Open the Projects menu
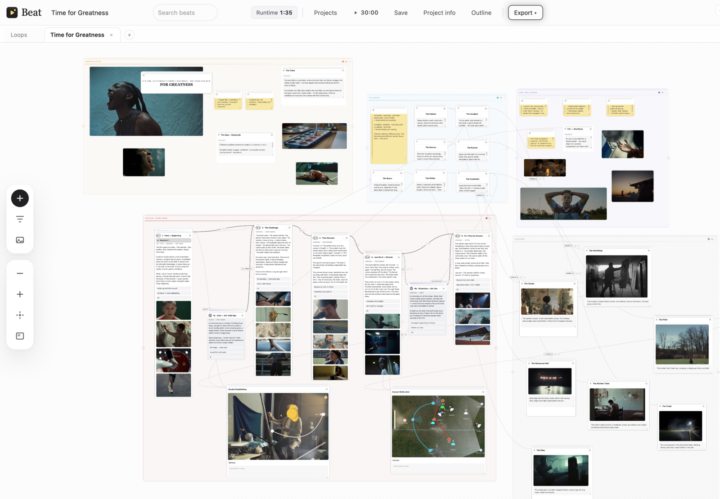The height and width of the screenshot is (499, 720). (325, 13)
